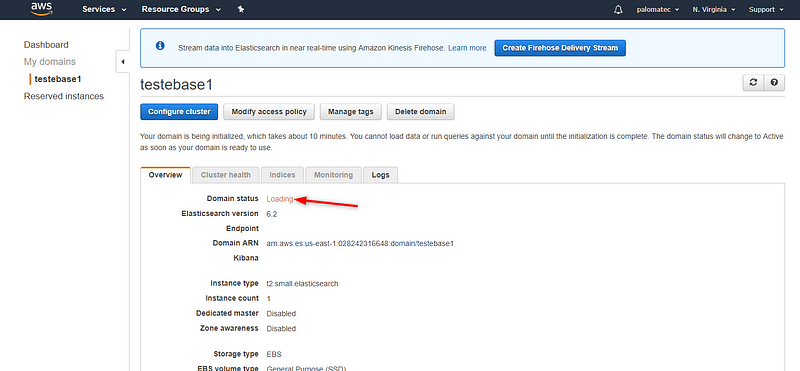This screenshot has width=800, height=371.
Task: Click Storage type EBS value
Action: (274, 354)
